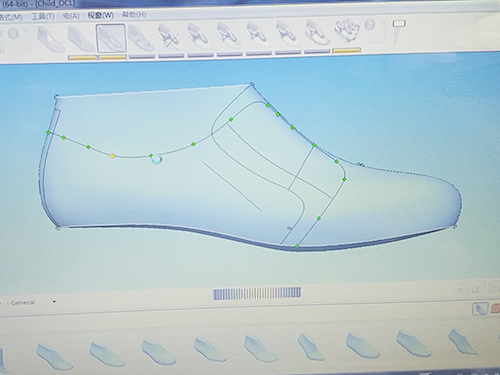500x375 pixels.
Task: Select the shoe icon with dotted panel pieces
Action: [x=229, y=36]
